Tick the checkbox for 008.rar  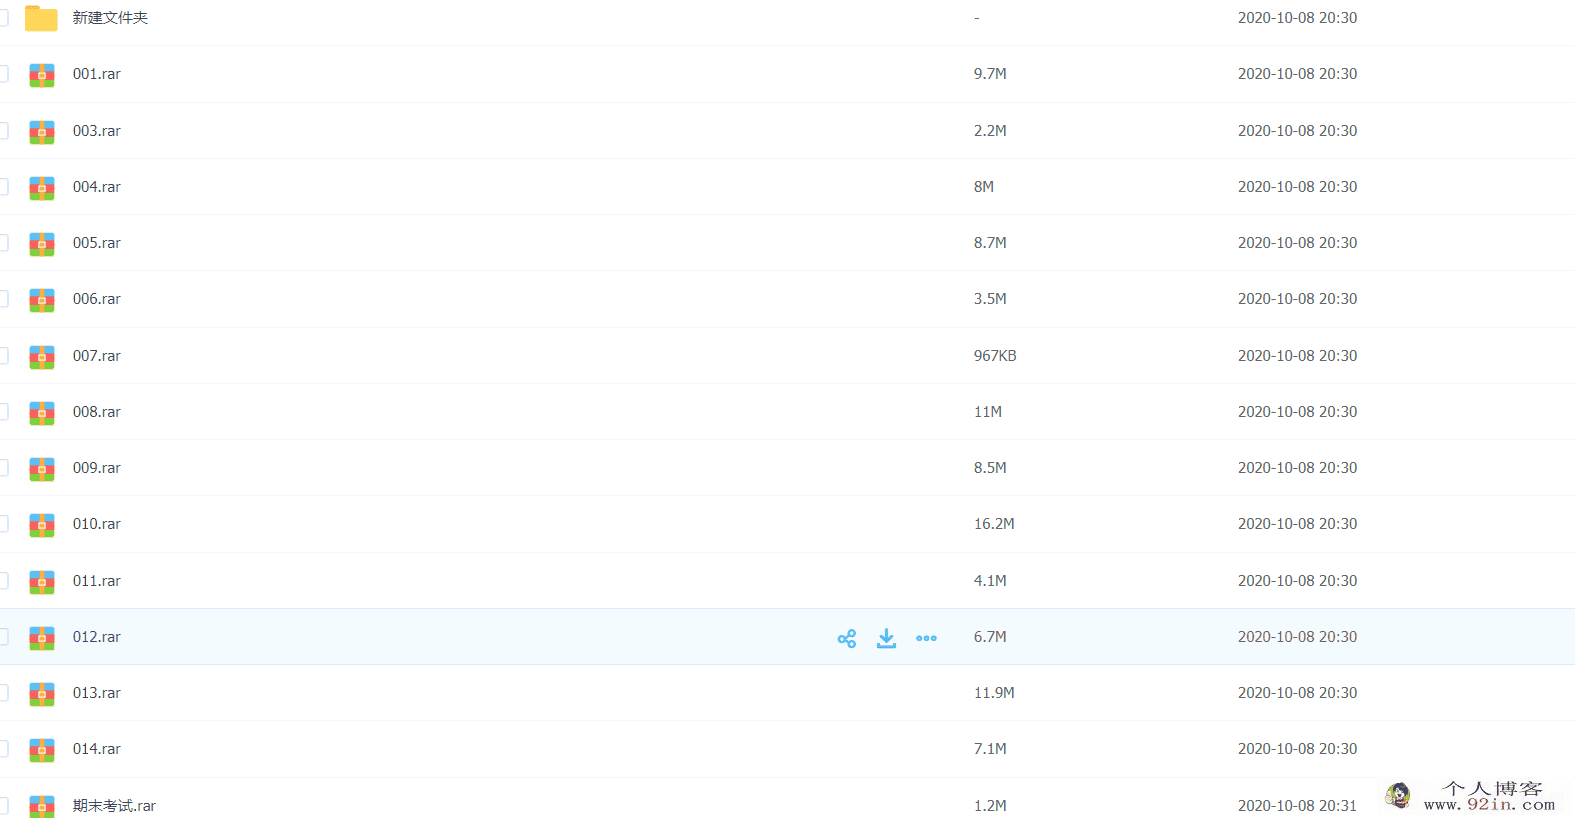click(3, 412)
